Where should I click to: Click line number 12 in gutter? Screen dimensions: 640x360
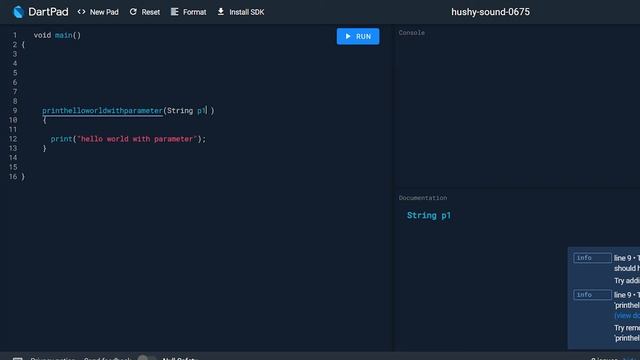(x=13, y=139)
